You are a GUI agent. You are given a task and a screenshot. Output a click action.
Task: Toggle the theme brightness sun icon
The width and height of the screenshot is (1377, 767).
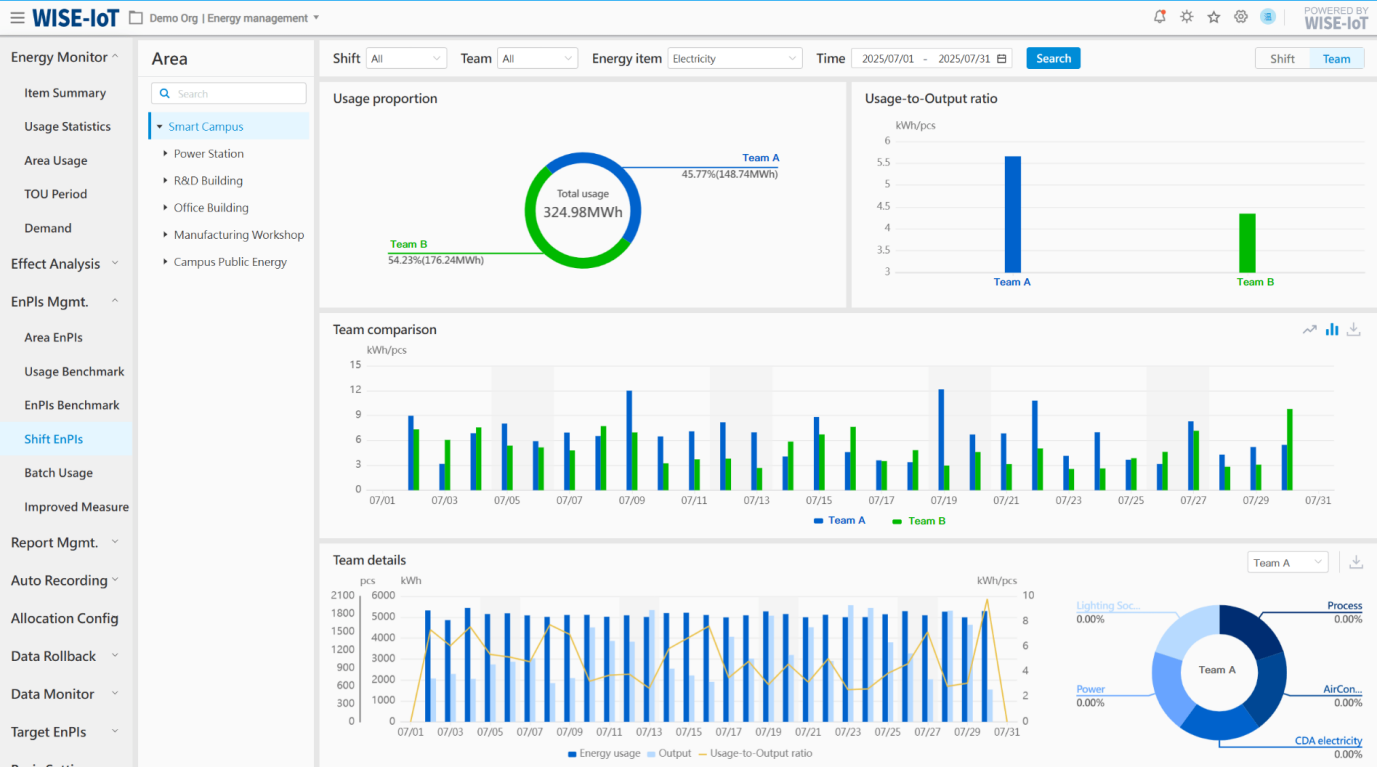[1186, 17]
